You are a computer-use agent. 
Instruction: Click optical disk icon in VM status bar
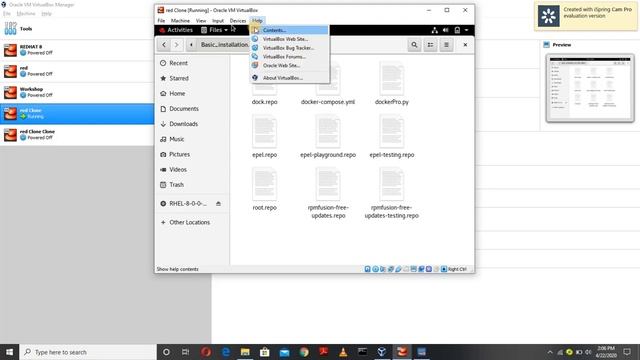pyautogui.click(x=375, y=269)
